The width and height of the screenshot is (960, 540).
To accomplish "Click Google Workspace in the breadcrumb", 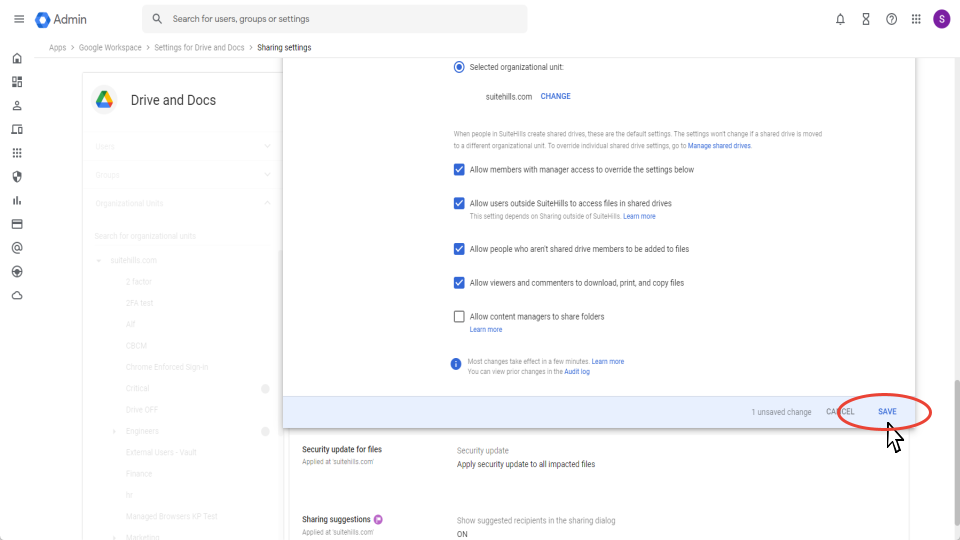I will (110, 48).
